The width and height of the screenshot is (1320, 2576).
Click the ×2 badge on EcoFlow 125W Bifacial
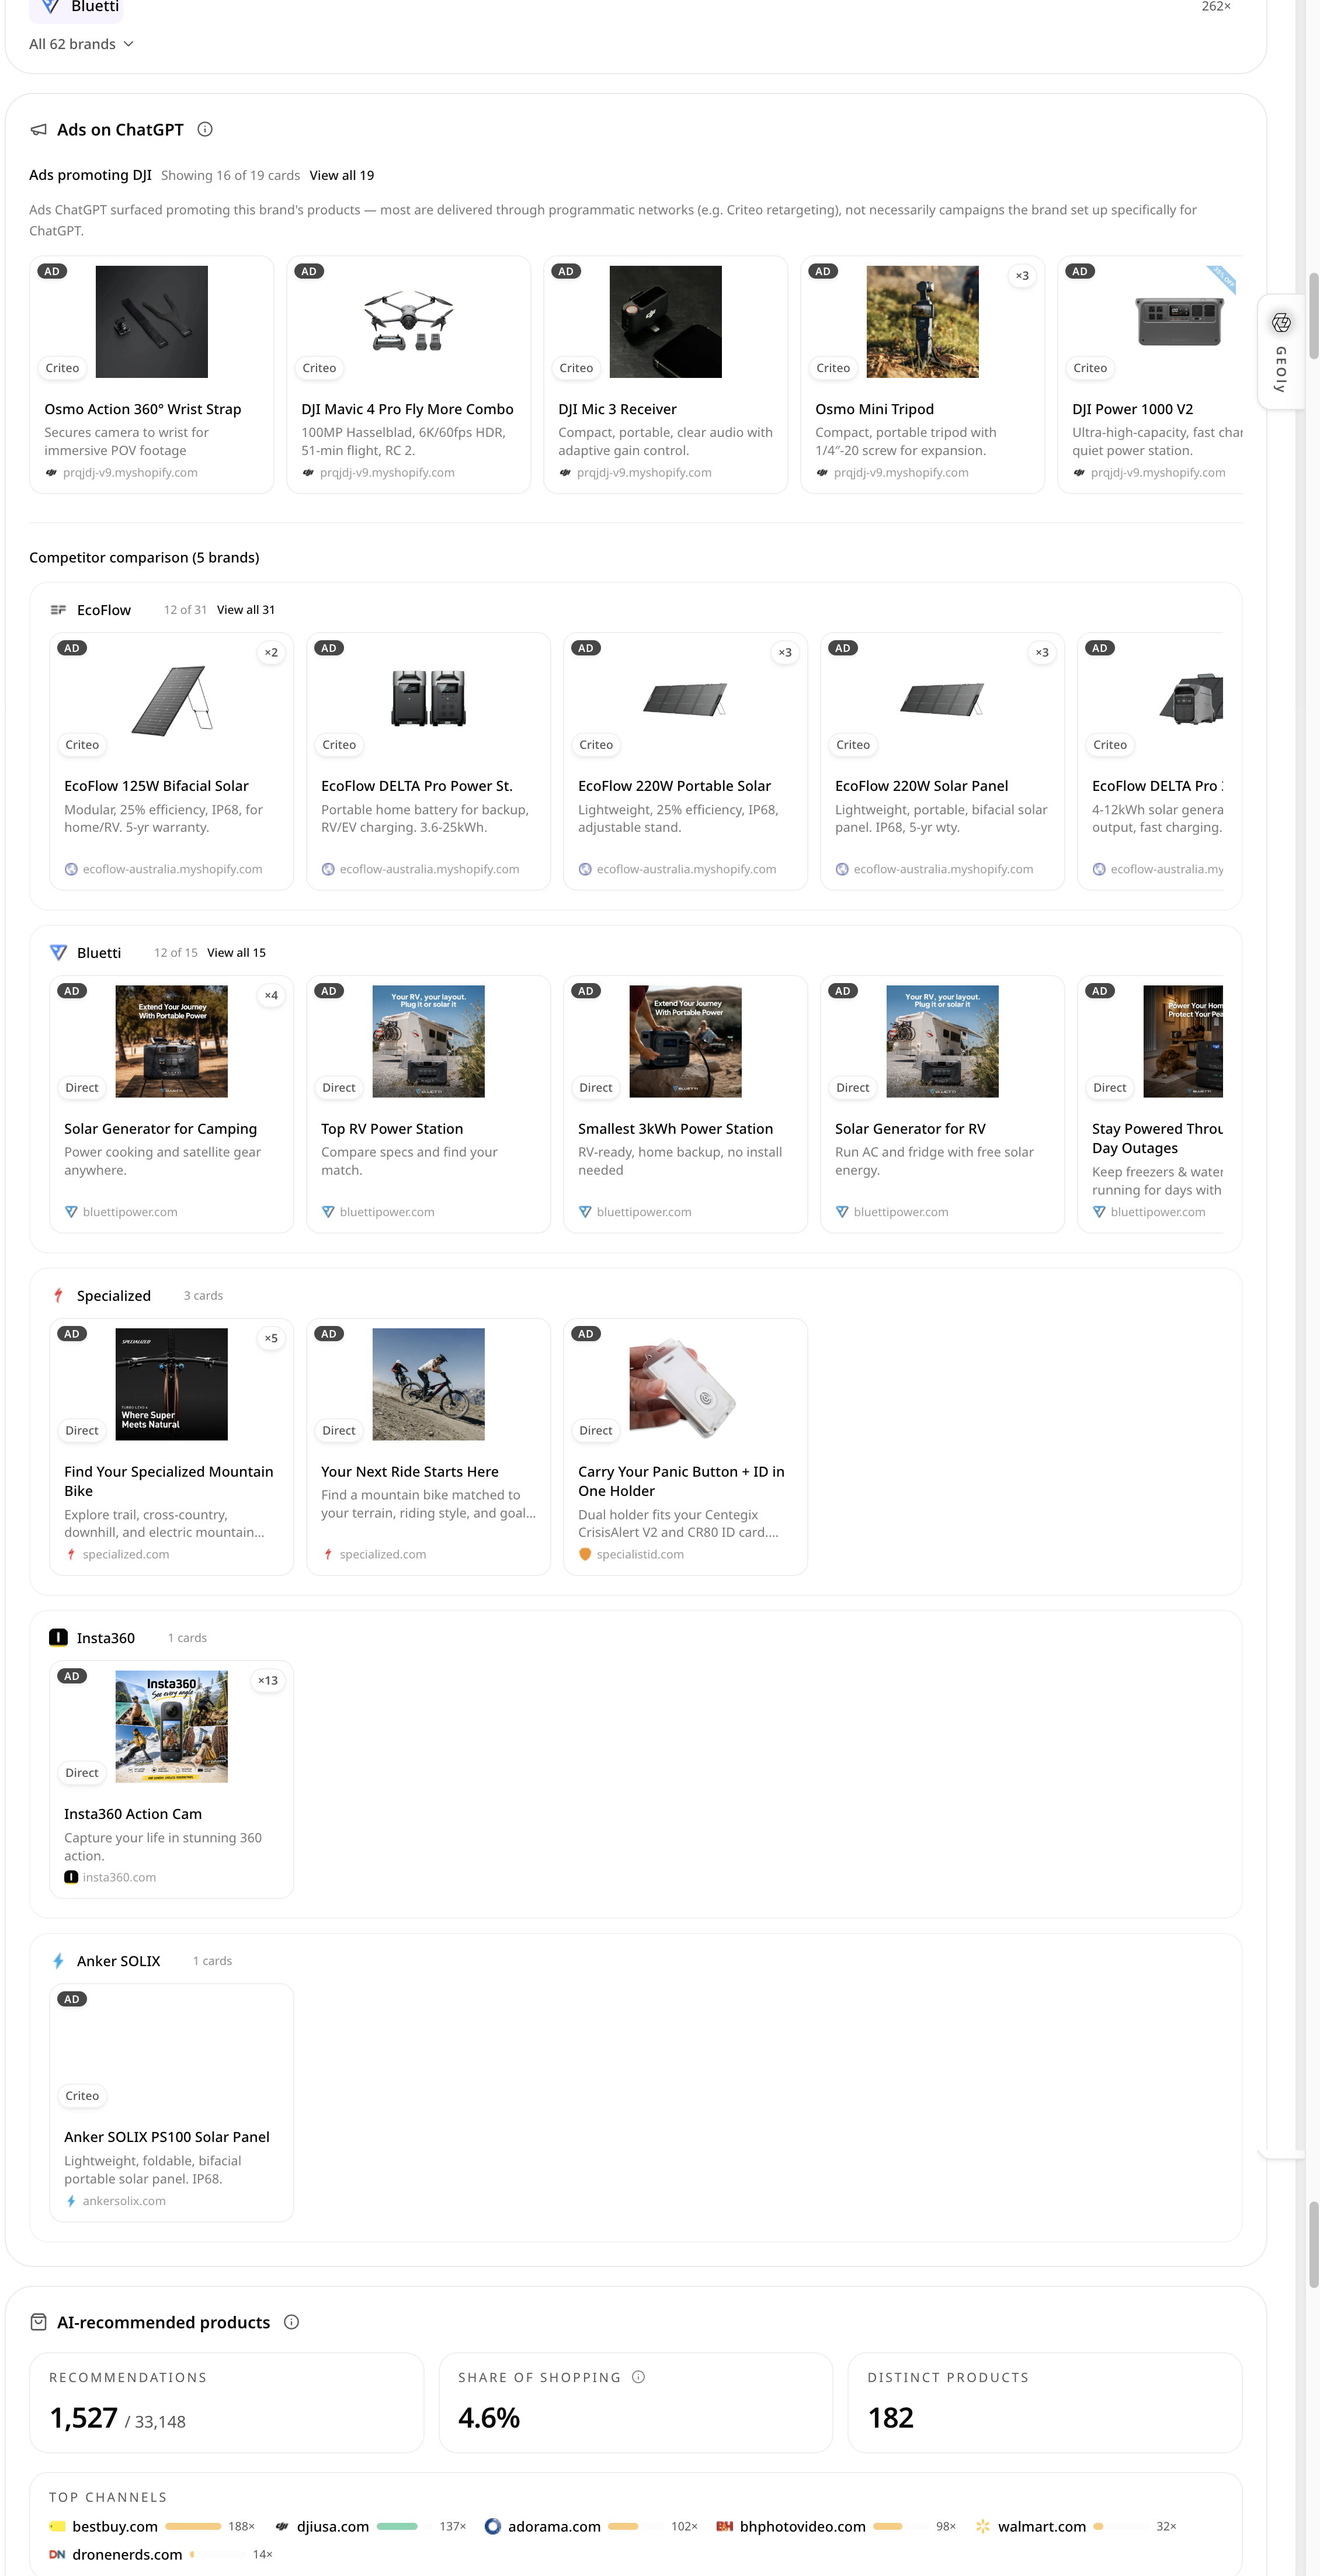[x=271, y=653]
